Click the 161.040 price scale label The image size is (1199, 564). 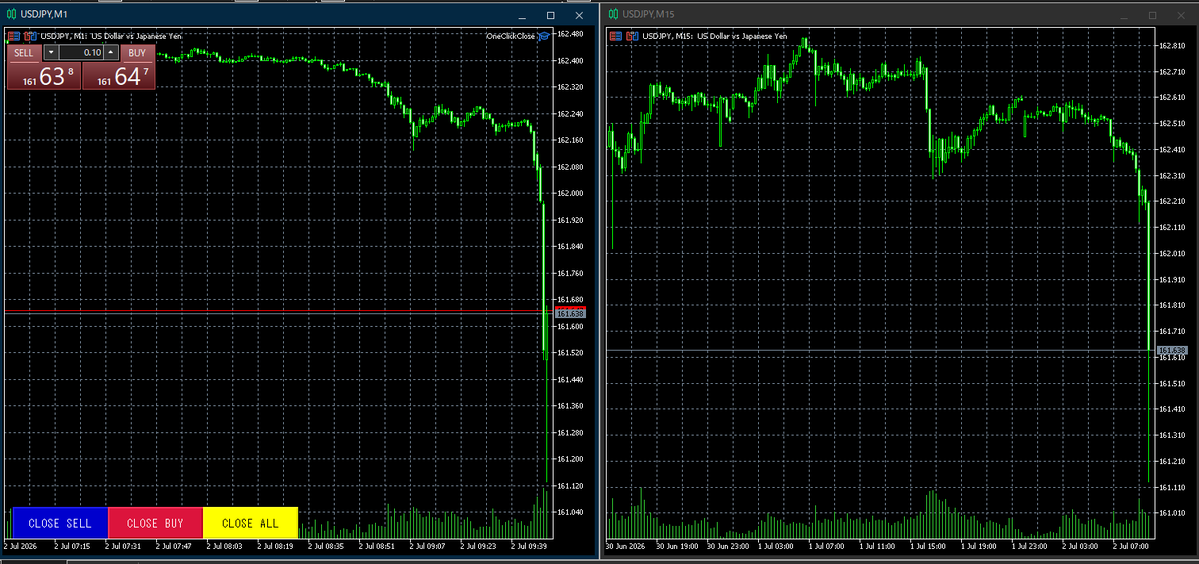[571, 512]
